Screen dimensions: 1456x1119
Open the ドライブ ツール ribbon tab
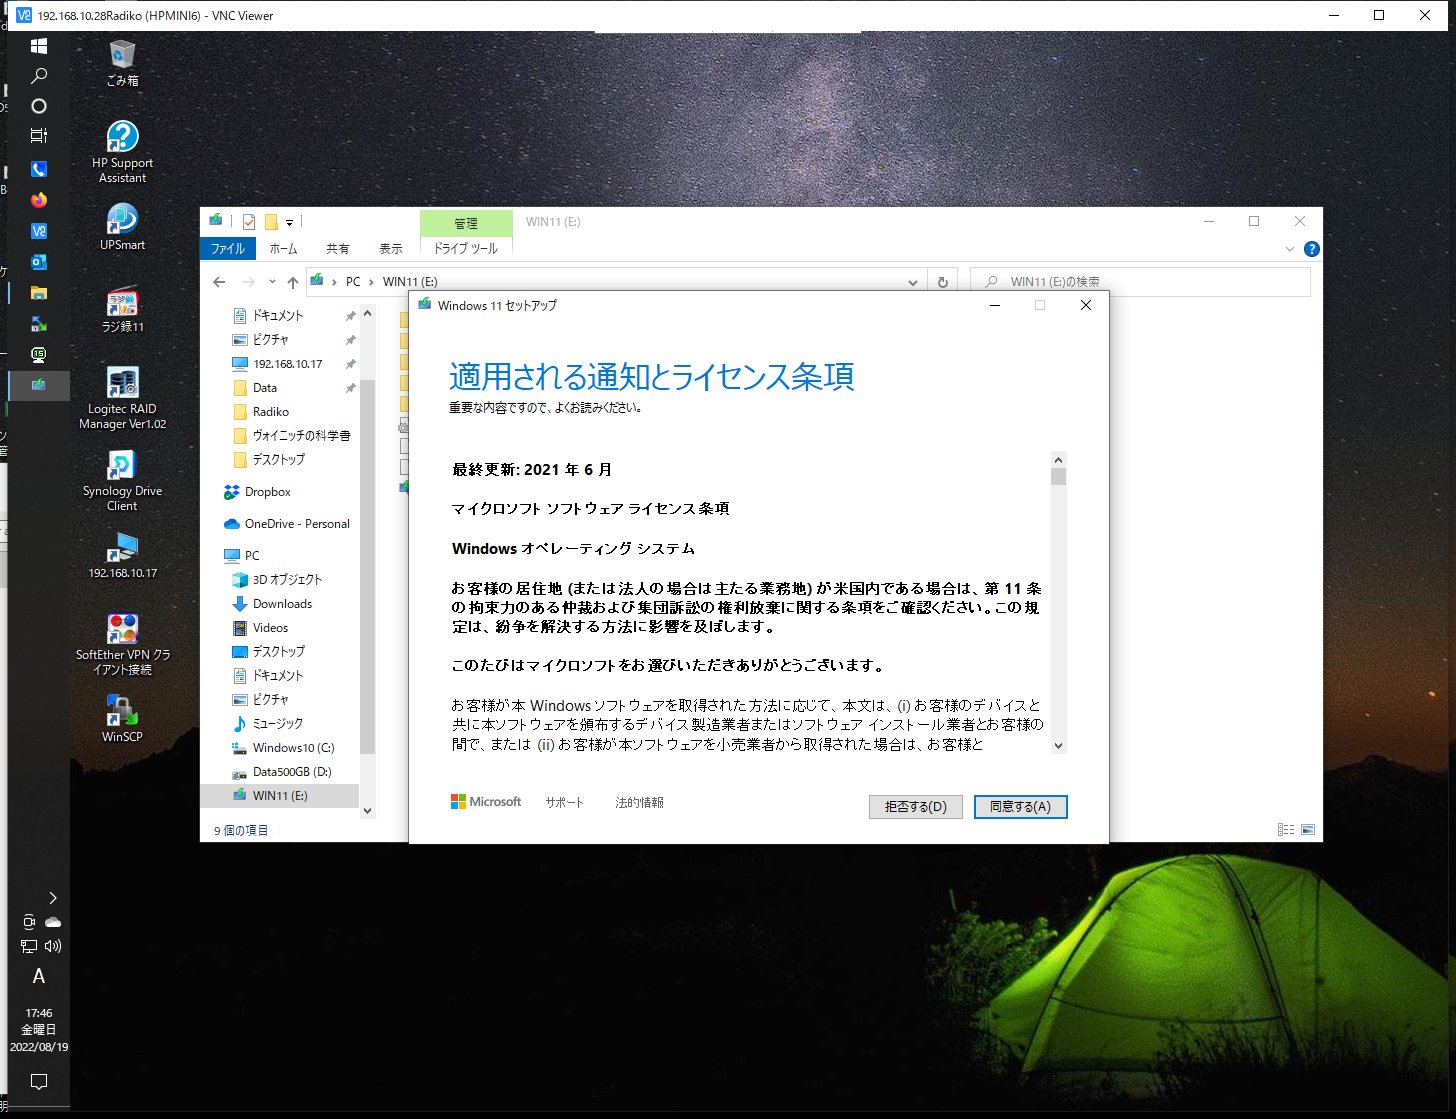click(x=465, y=248)
